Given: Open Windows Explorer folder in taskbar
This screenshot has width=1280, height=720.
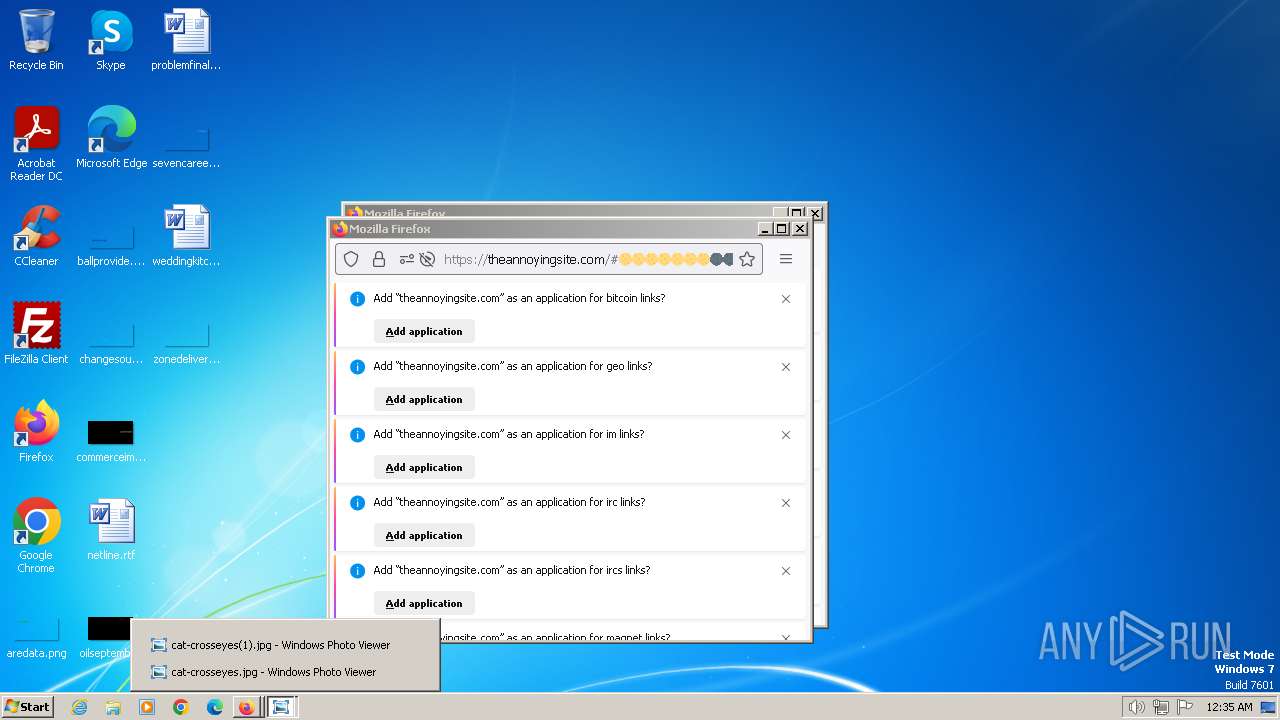Looking at the screenshot, I should coord(113,707).
